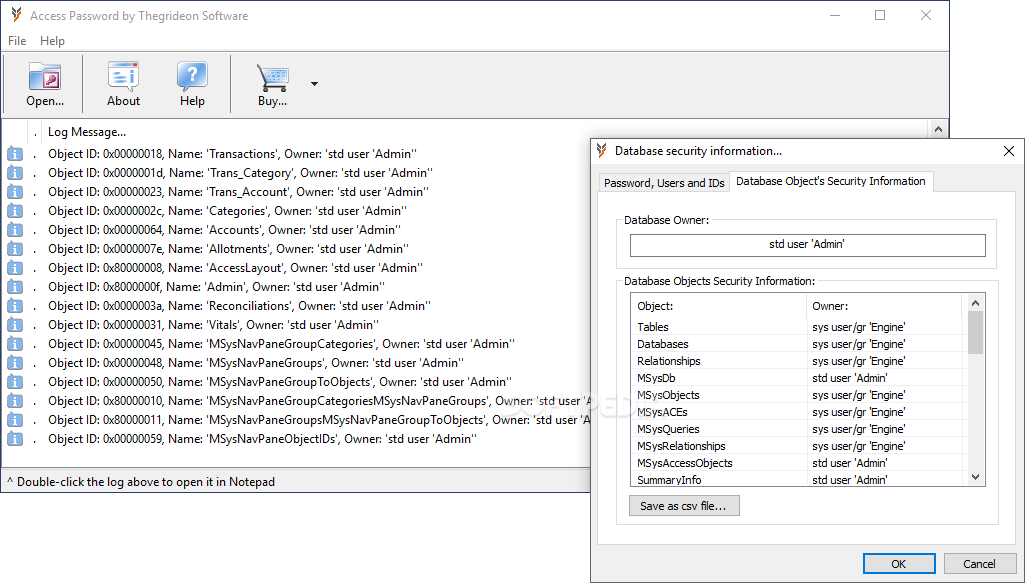Image resolution: width=1025 pixels, height=583 pixels.
Task: Click info icon for 'Categories' log row
Action: [x=15, y=211]
